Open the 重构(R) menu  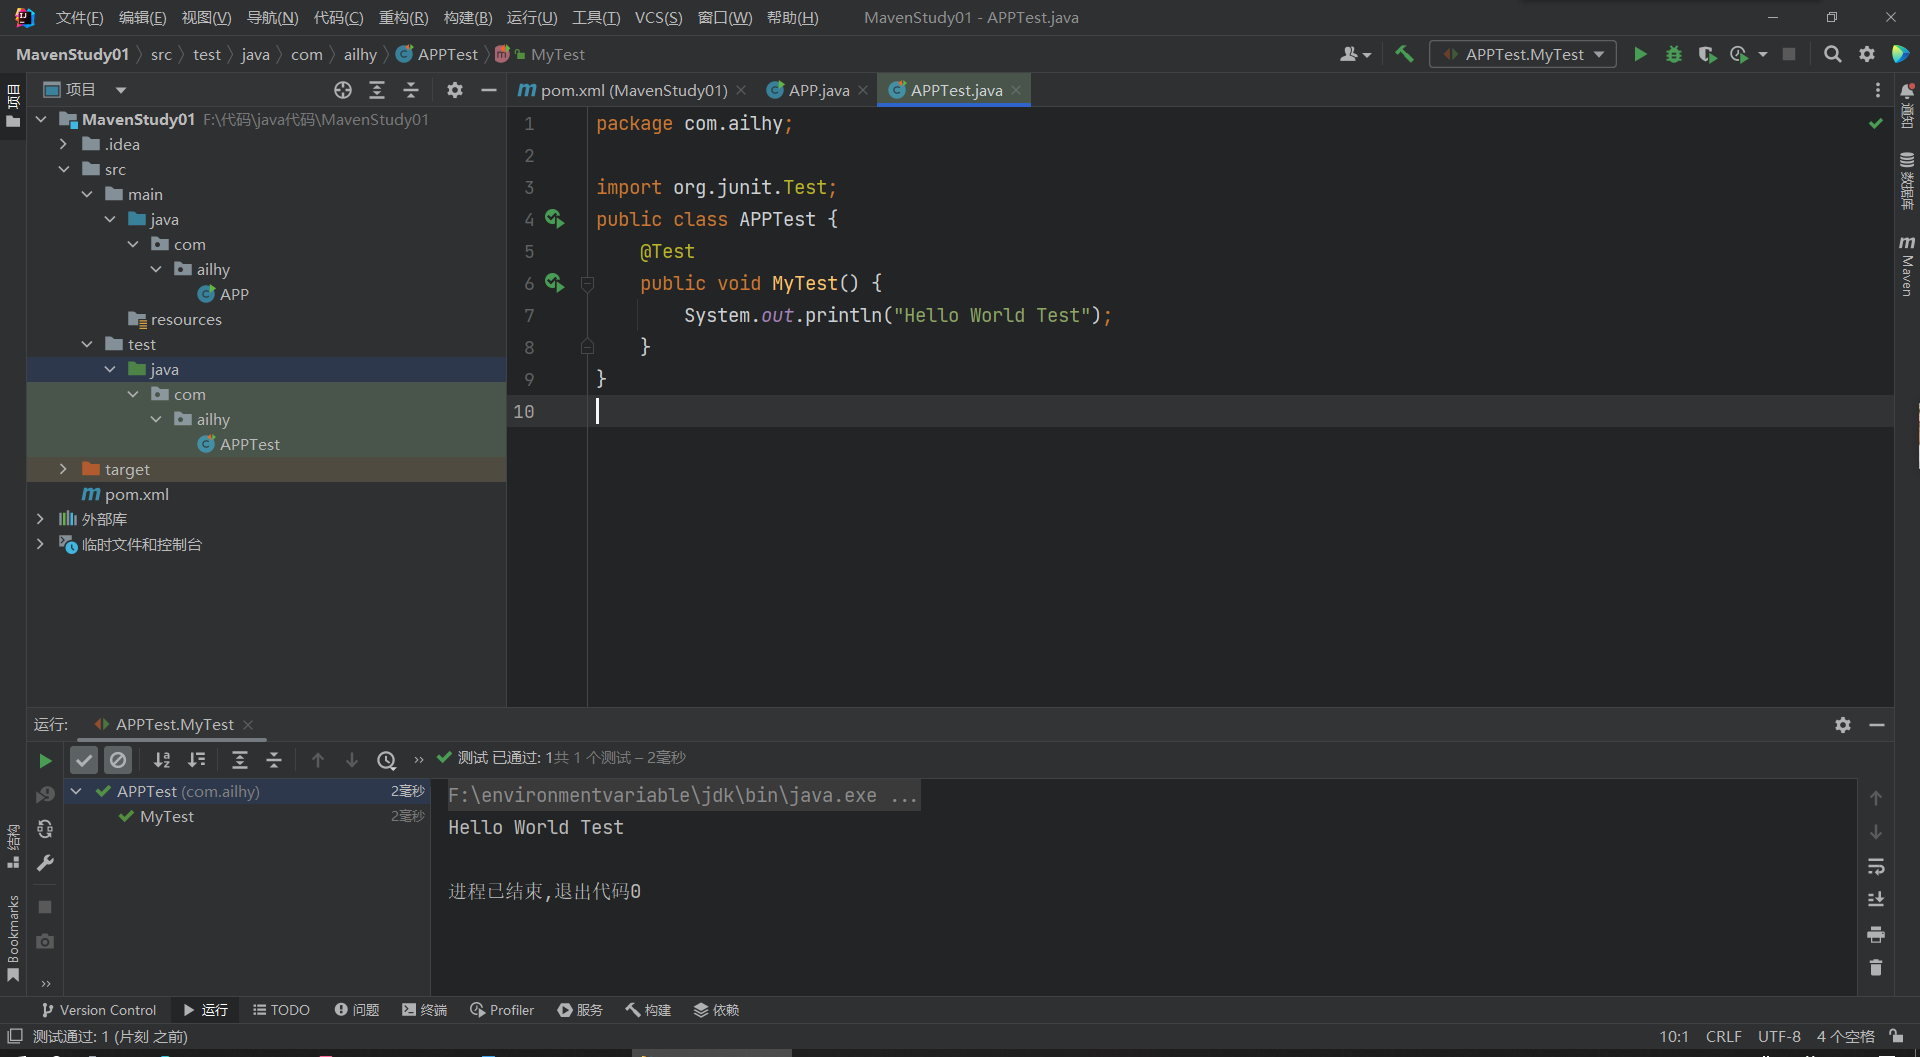pyautogui.click(x=403, y=18)
